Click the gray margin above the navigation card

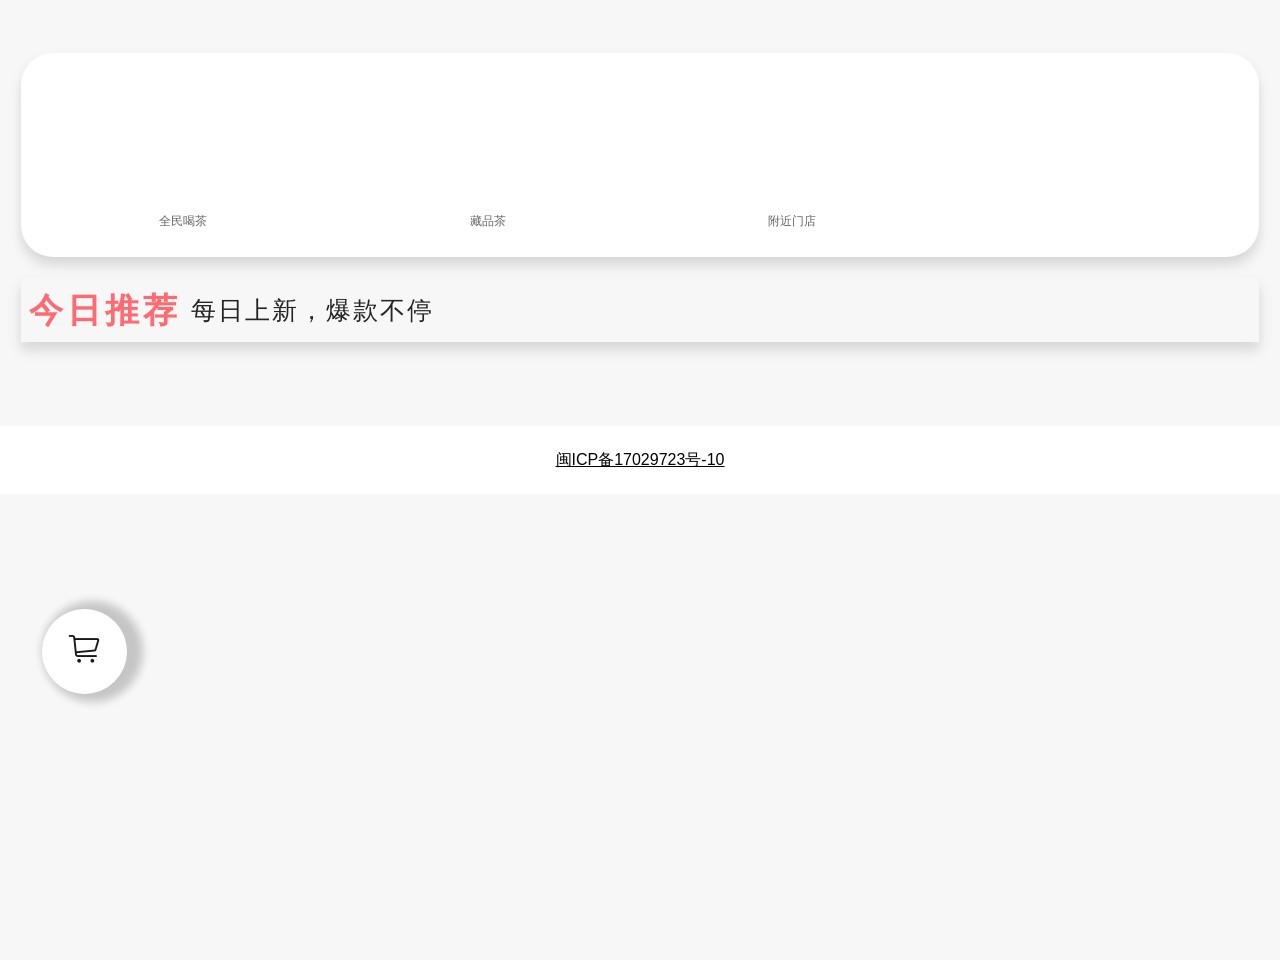640,25
